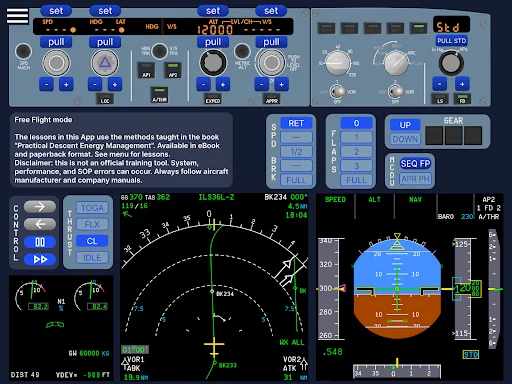Viewport: 512px width, 384px height.
Task: Toggle the EXPED button
Action: tap(213, 99)
